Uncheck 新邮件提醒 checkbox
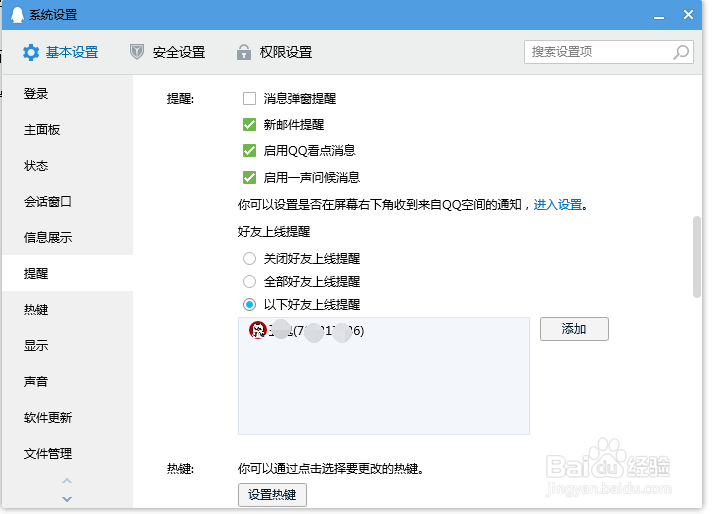712x514 pixels. click(x=249, y=124)
